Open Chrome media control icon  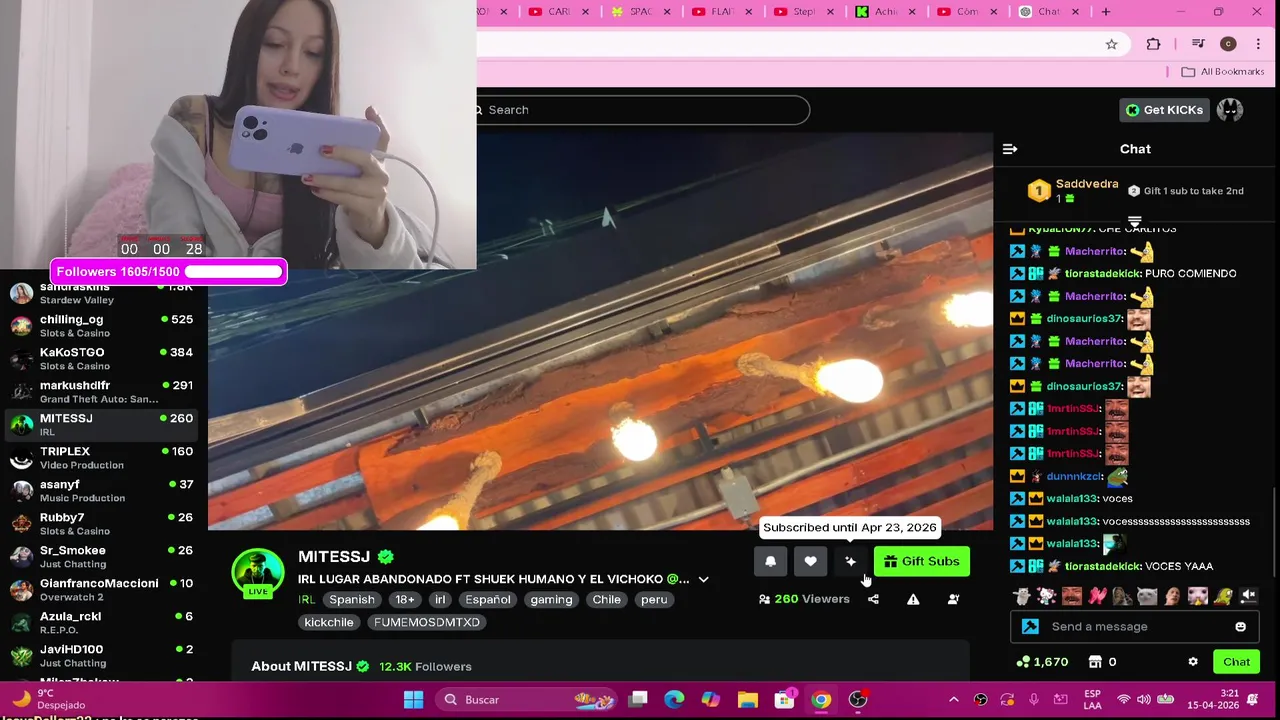pyautogui.click(x=1198, y=44)
